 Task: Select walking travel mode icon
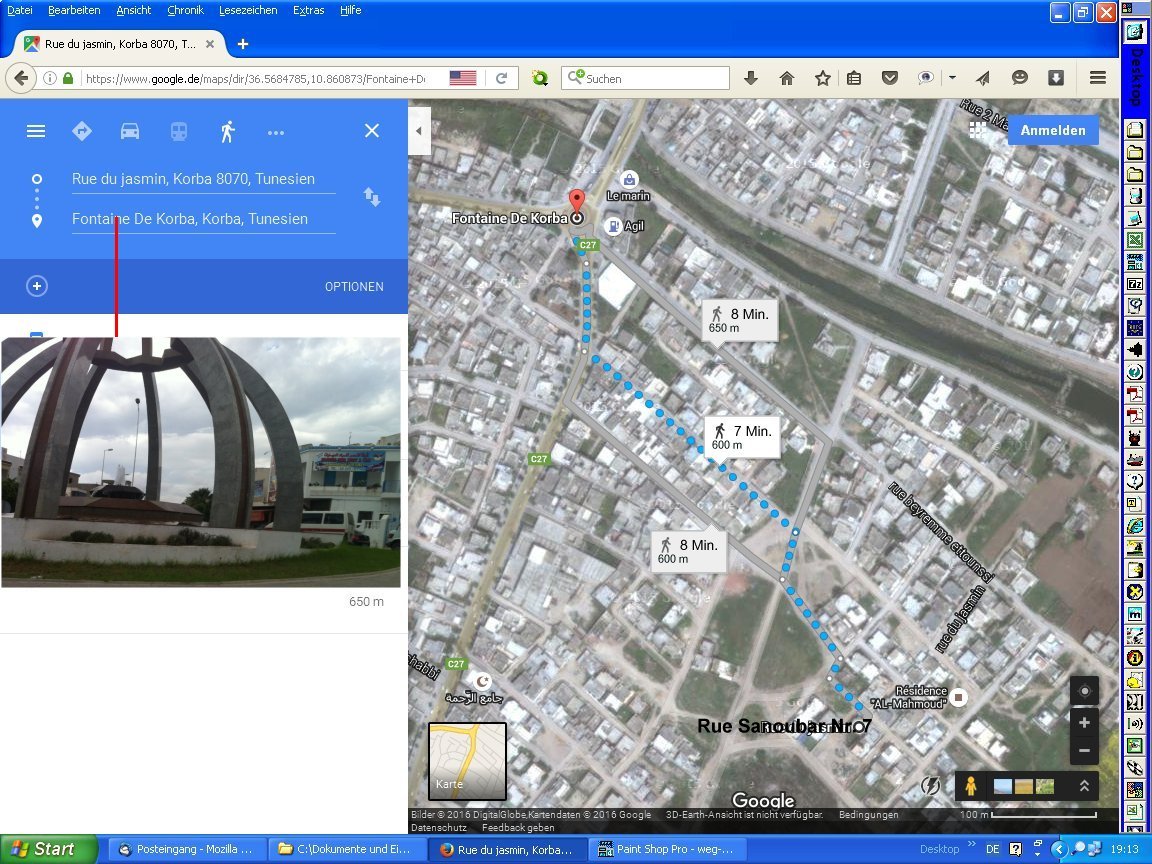[228, 131]
